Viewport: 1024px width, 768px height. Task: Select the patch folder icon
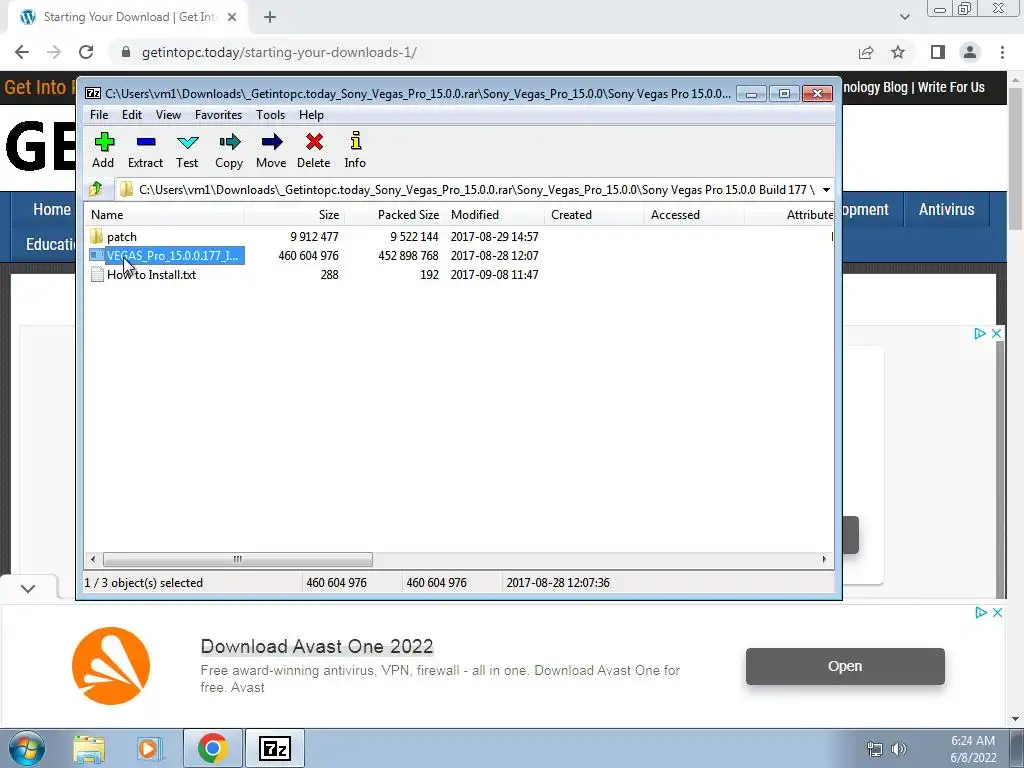[97, 236]
